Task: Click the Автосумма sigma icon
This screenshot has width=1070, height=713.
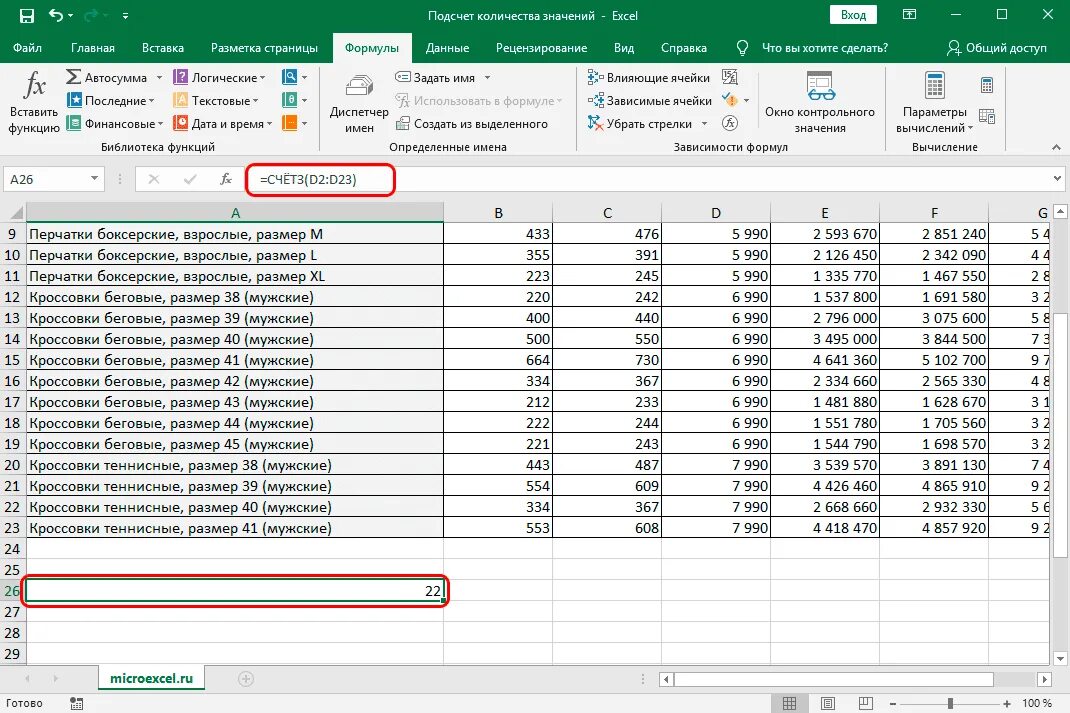Action: [74, 77]
